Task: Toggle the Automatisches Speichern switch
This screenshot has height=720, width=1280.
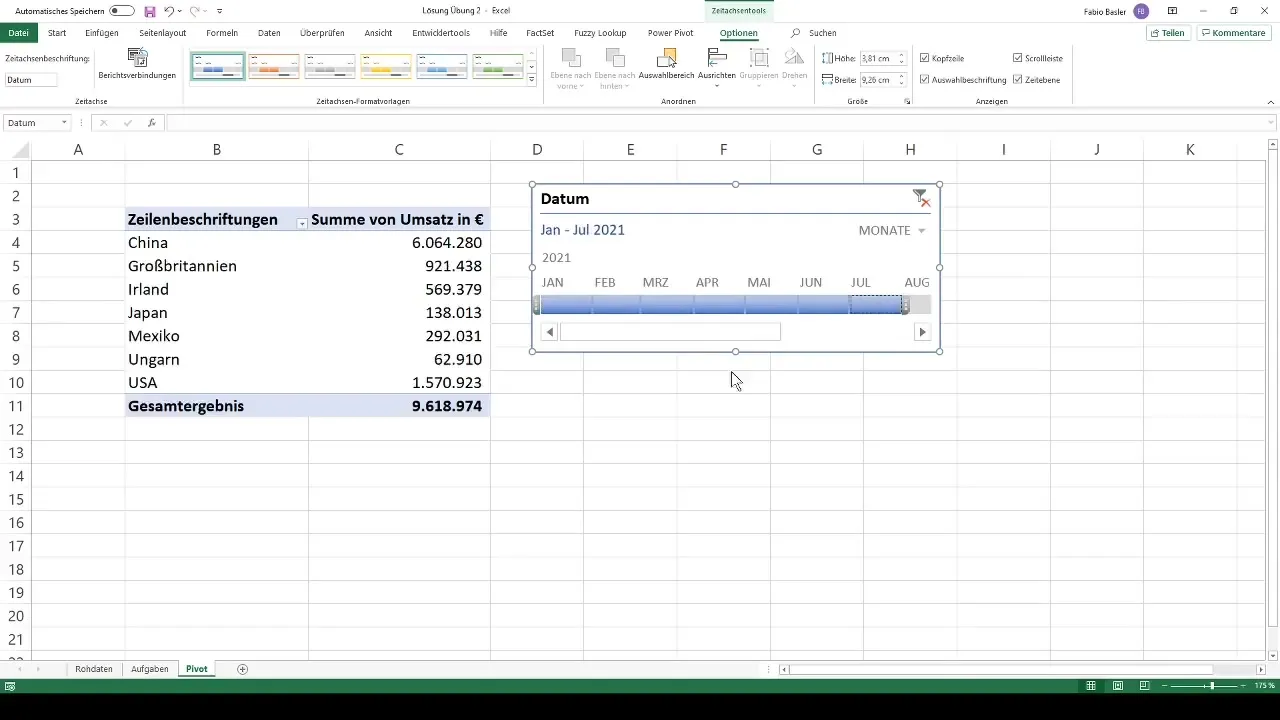Action: coord(122,11)
